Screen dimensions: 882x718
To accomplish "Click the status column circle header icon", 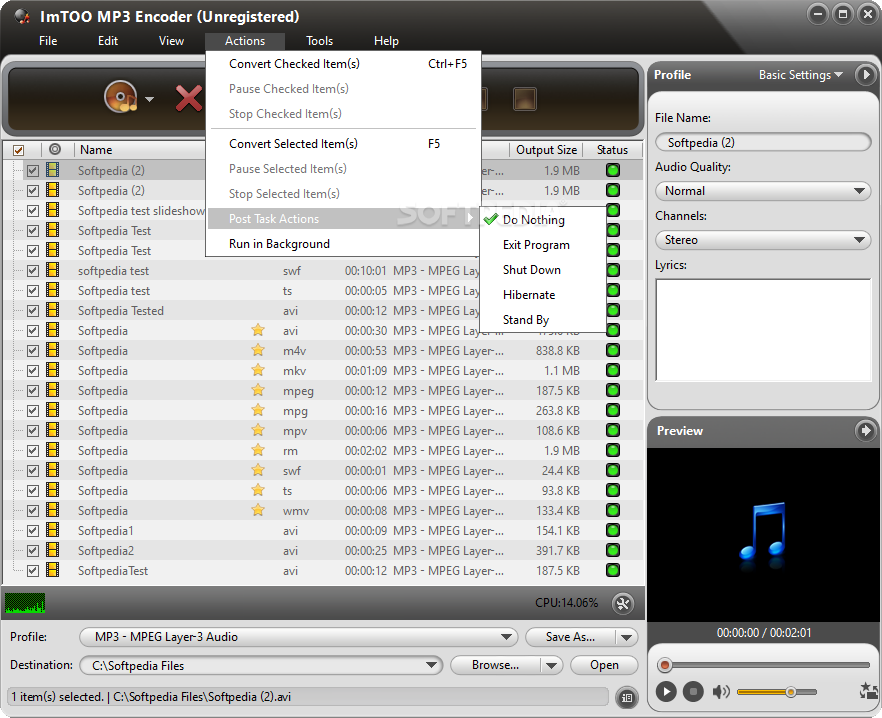I will coord(55,149).
